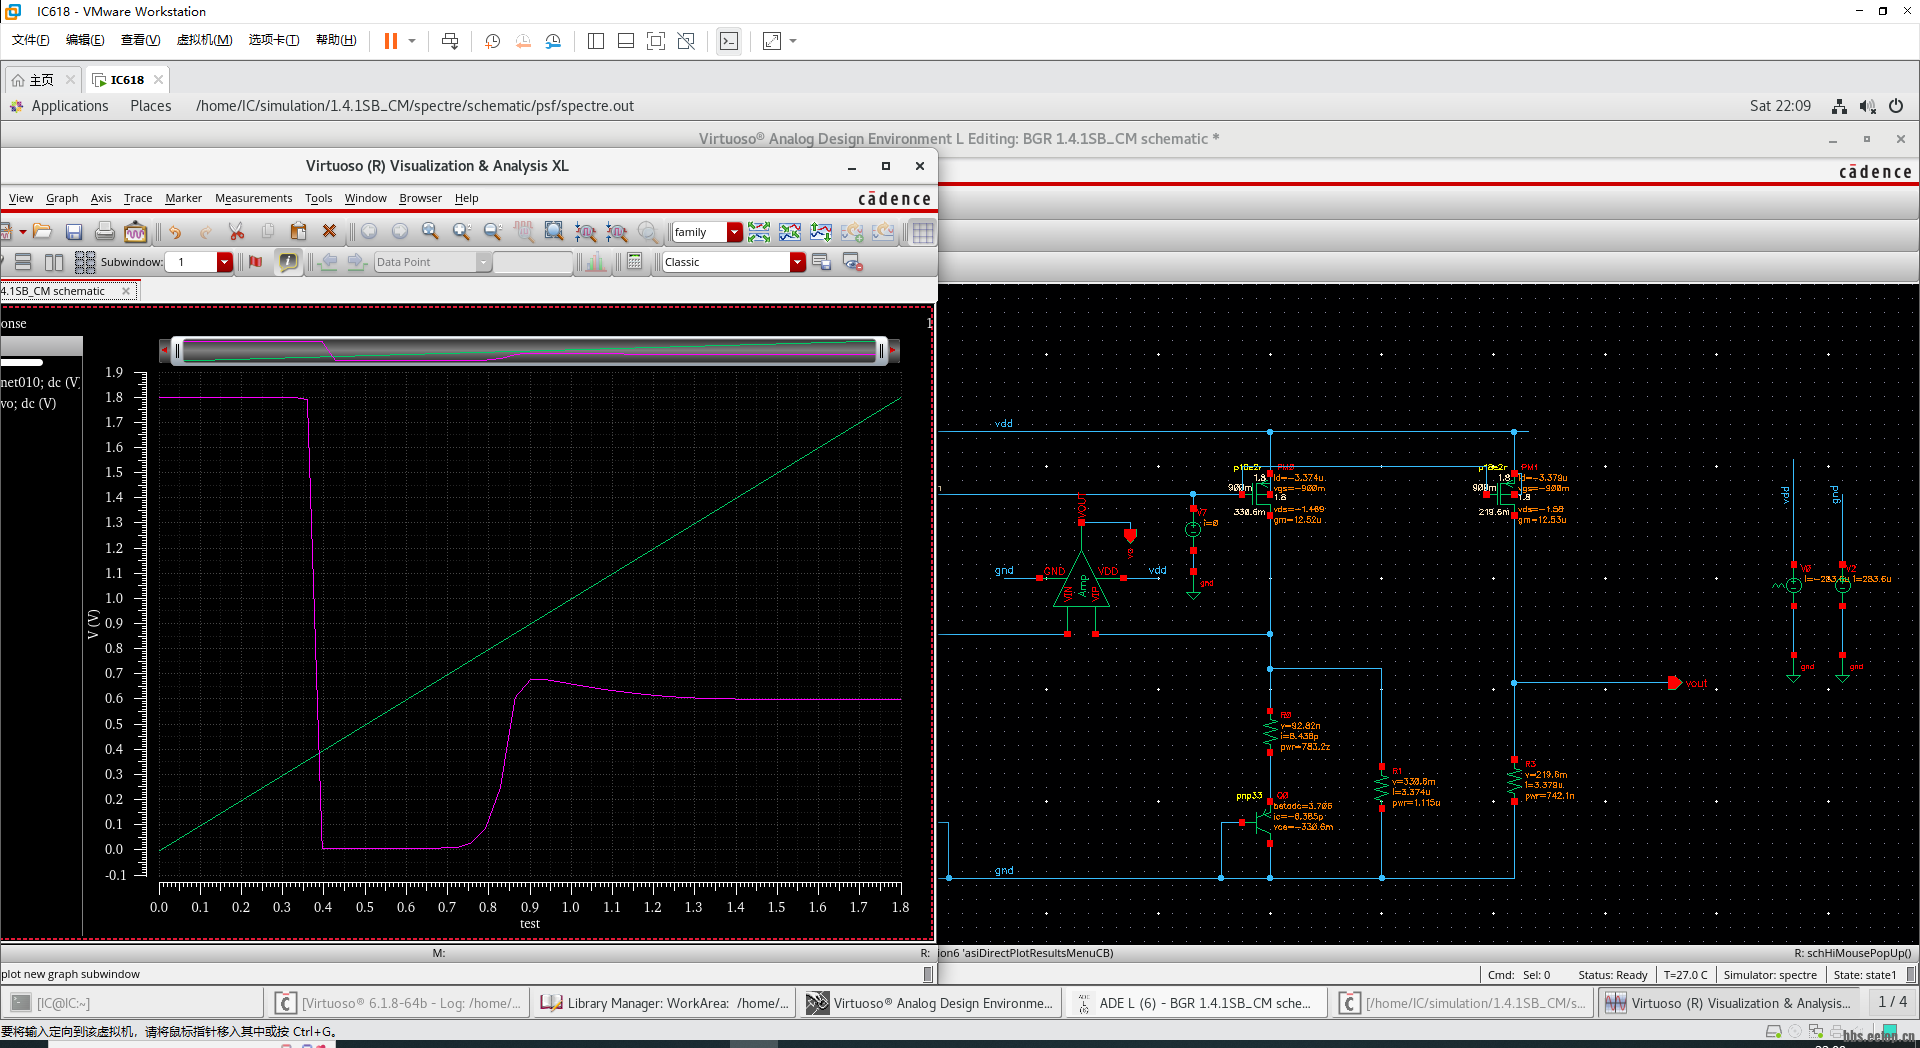
Task: Click the zoom-to-fit magnifier icon
Action: point(431,232)
